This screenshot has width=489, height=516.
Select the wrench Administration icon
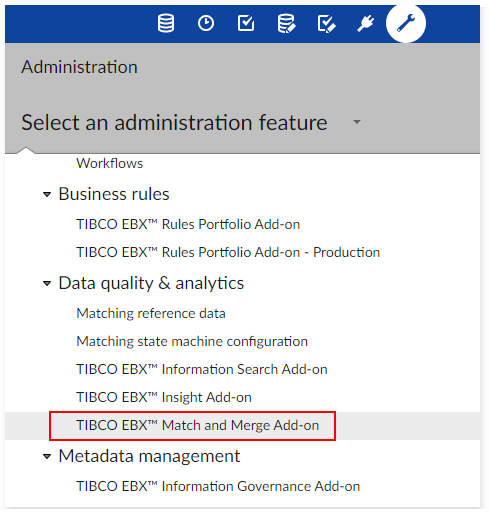[406, 23]
